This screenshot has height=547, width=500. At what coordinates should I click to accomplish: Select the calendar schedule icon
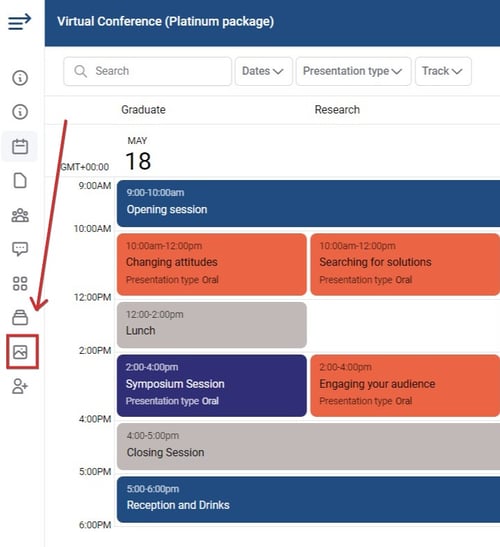click(x=20, y=147)
